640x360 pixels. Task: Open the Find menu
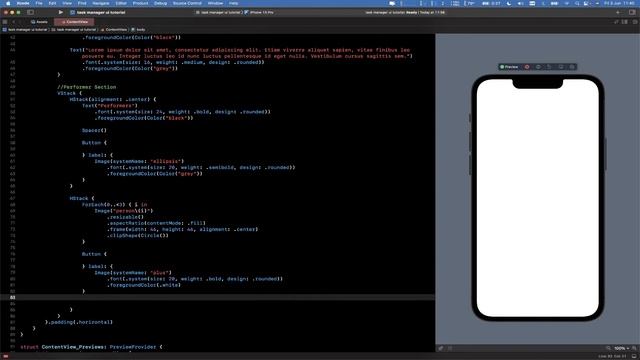coord(82,3)
